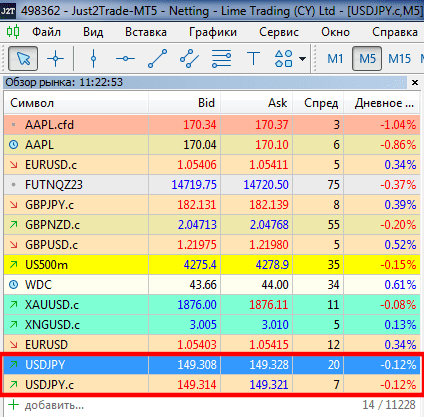Open the Вставка menu

click(x=146, y=32)
